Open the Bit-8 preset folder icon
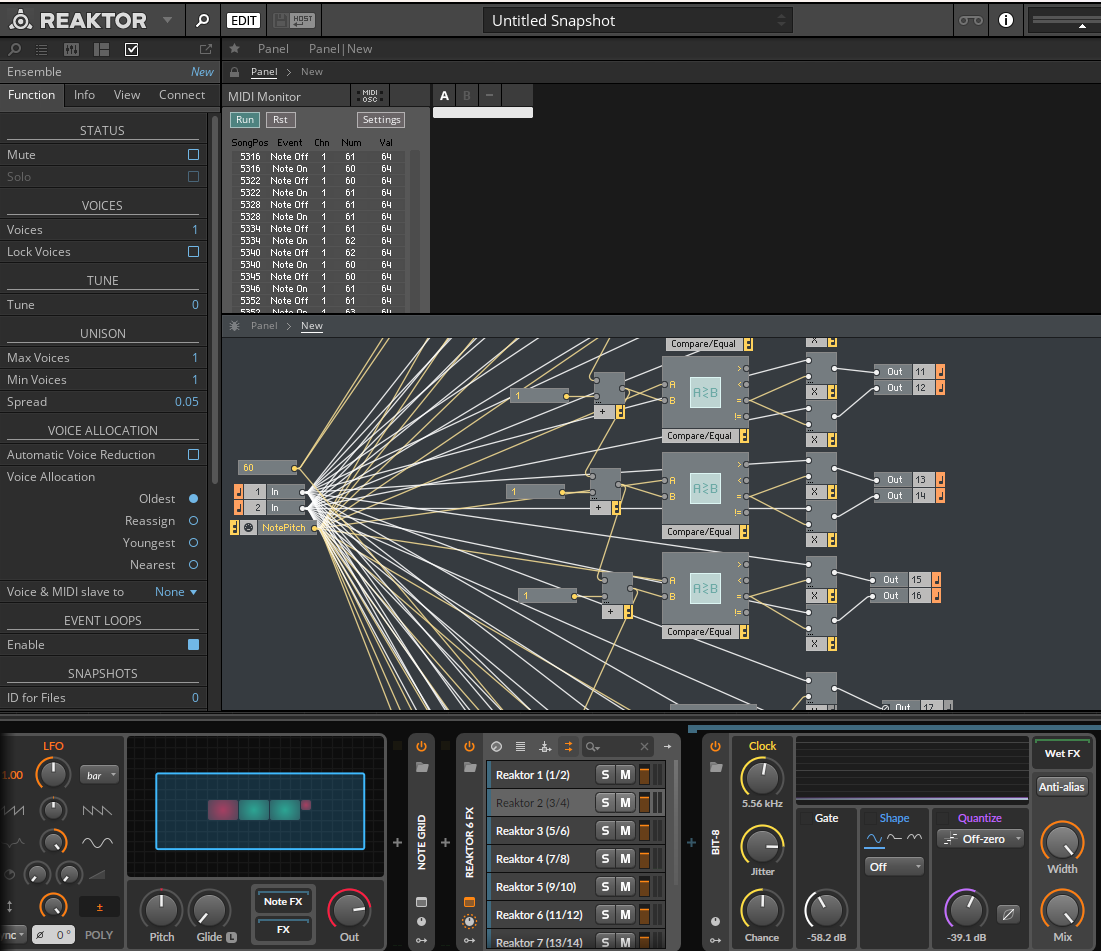 pyautogui.click(x=715, y=768)
